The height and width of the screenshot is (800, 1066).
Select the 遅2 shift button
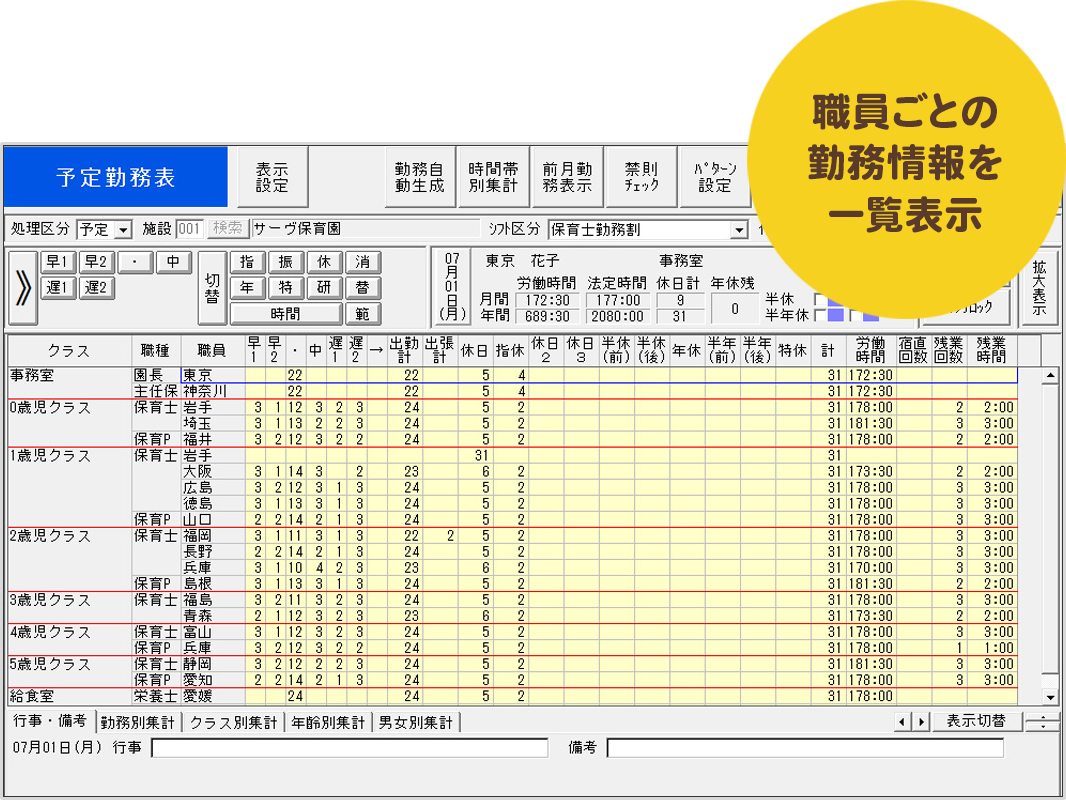pos(97,289)
